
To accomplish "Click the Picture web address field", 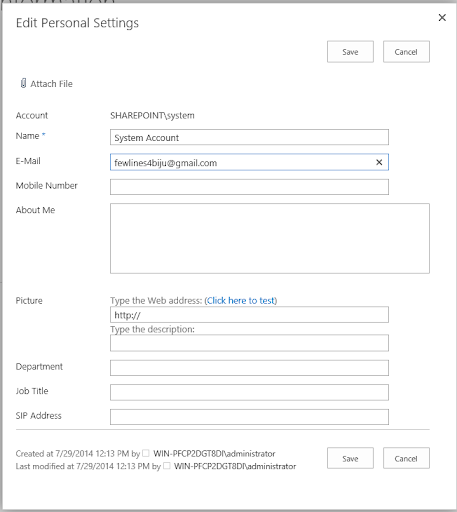I will pos(249,315).
